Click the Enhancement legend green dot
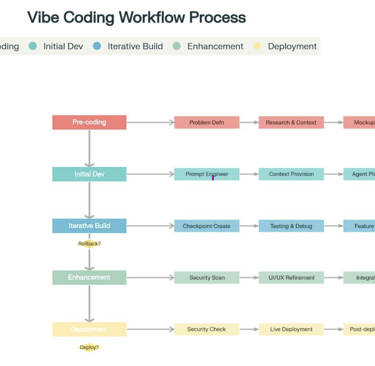The width and height of the screenshot is (375, 366). pyautogui.click(x=177, y=46)
